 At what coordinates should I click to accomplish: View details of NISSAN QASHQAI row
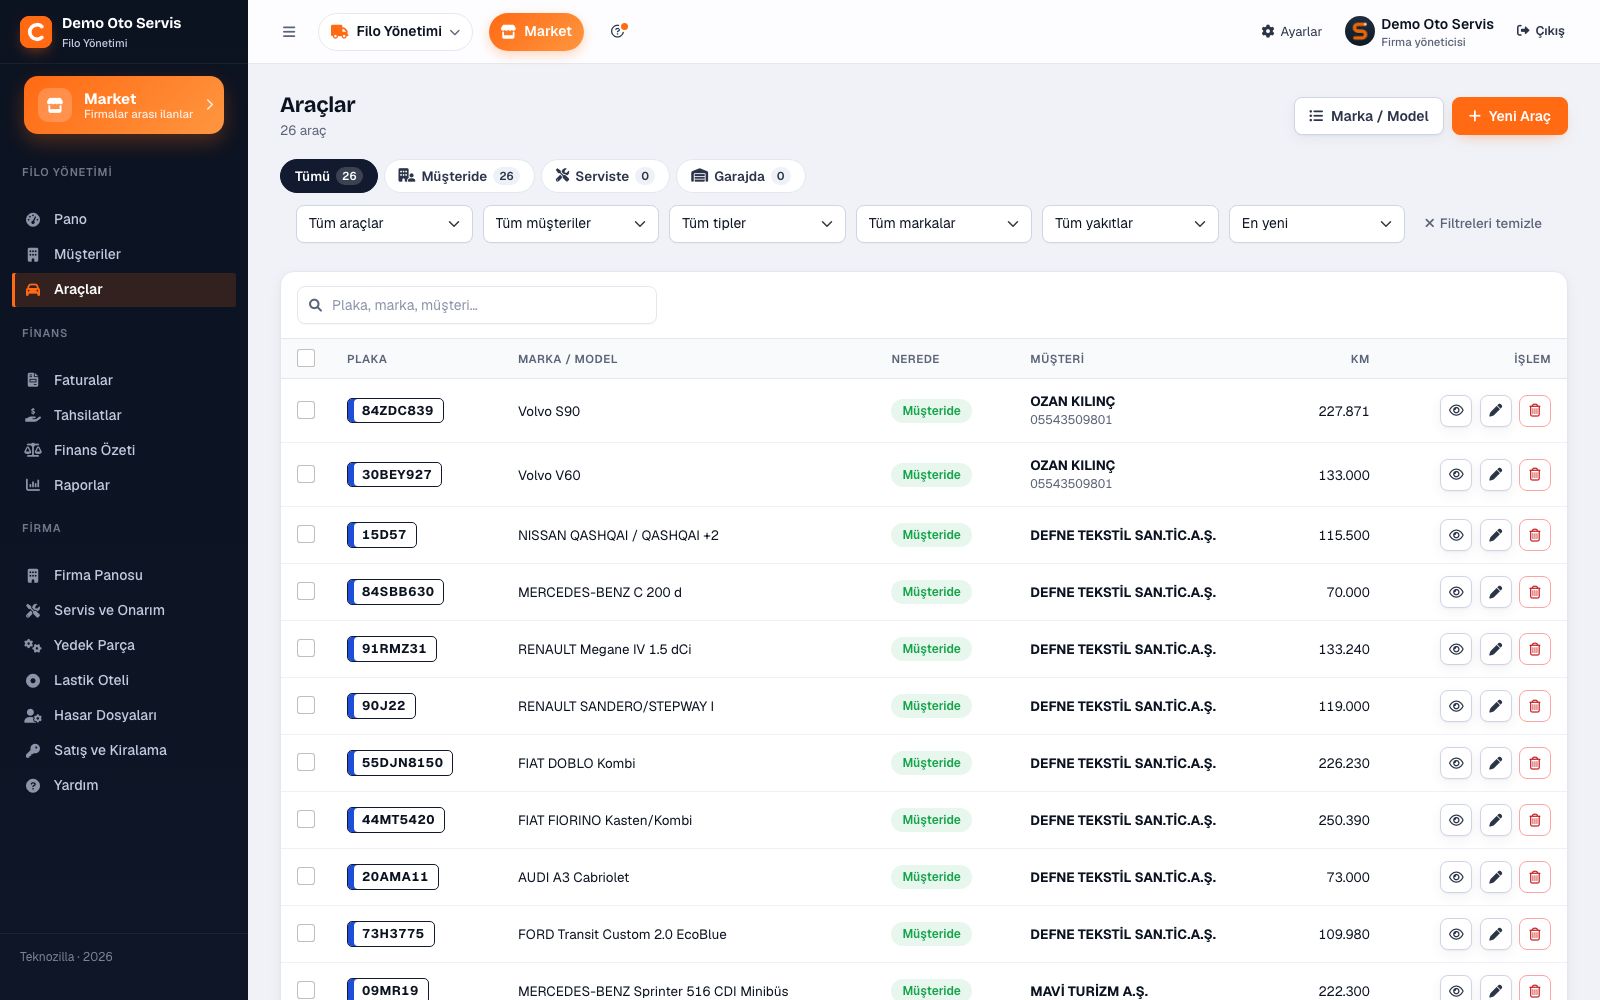(1456, 535)
